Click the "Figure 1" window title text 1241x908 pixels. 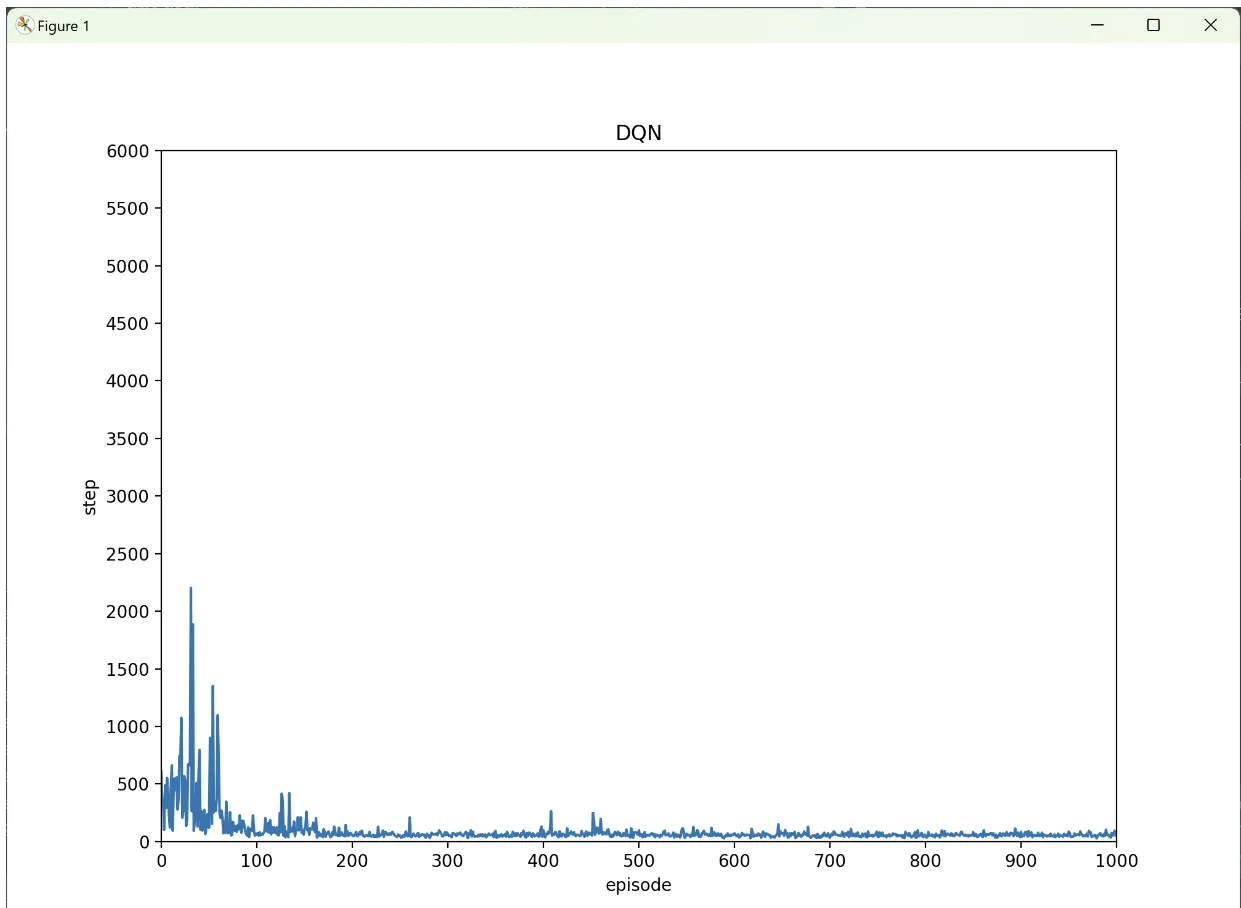coord(64,26)
